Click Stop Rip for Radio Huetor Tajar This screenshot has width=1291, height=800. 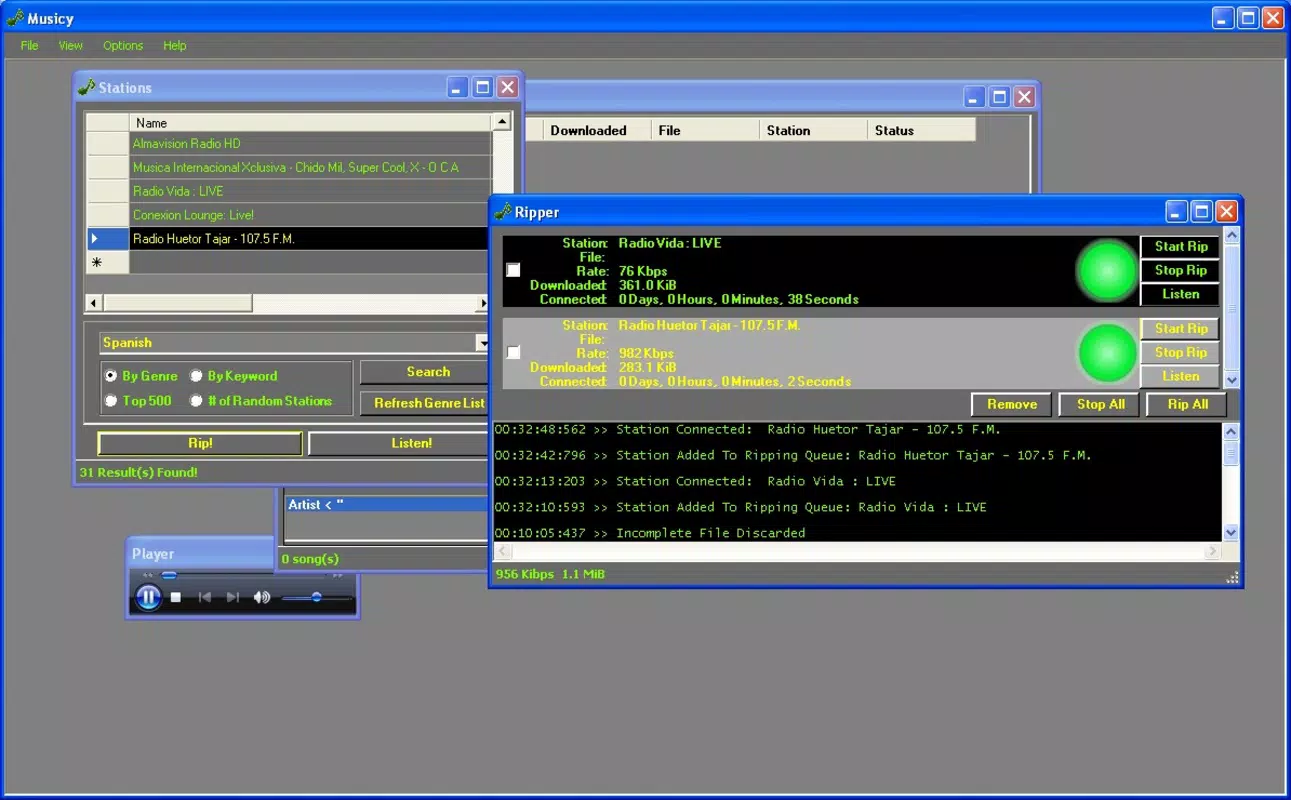pos(1180,353)
